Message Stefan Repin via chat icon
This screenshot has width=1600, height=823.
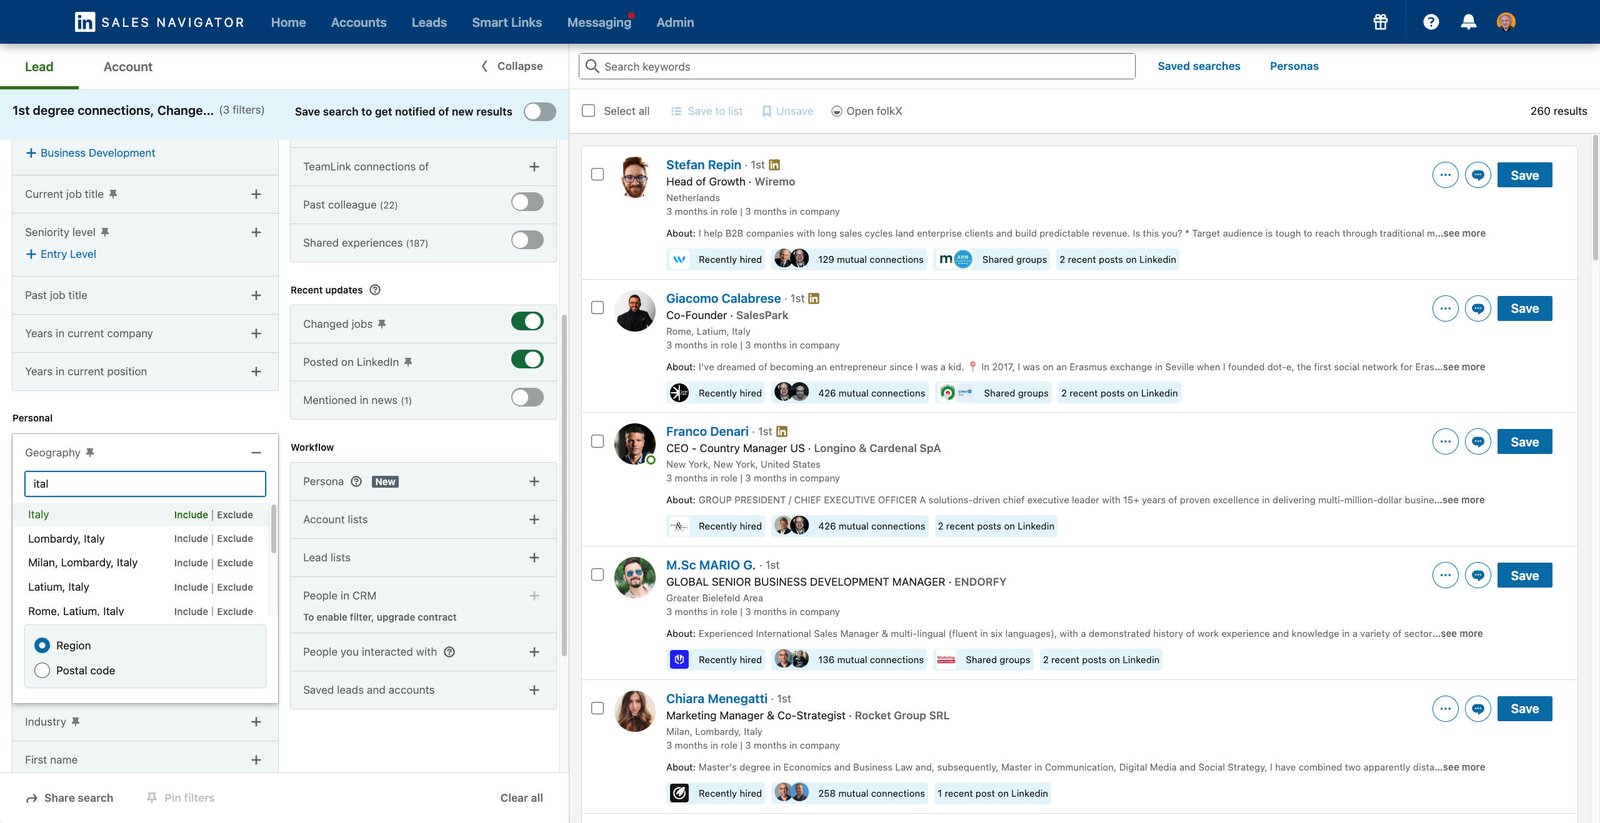point(1478,175)
